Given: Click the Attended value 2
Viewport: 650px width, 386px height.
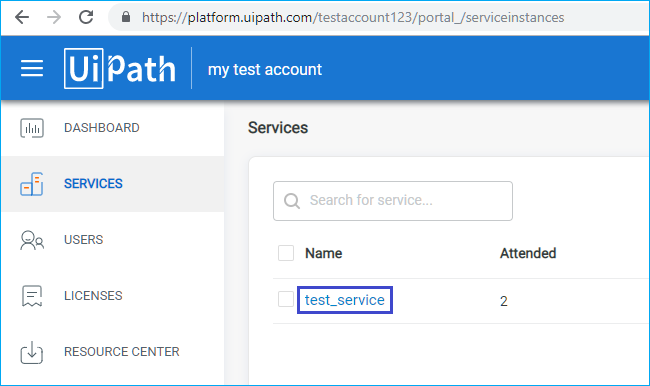Looking at the screenshot, I should [504, 301].
